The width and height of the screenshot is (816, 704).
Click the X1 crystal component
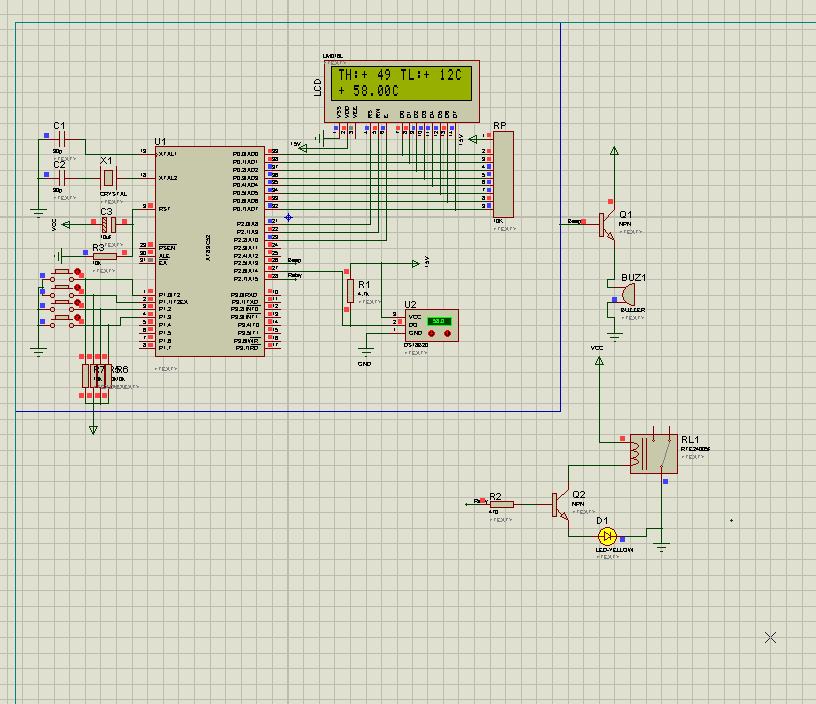[x=108, y=178]
